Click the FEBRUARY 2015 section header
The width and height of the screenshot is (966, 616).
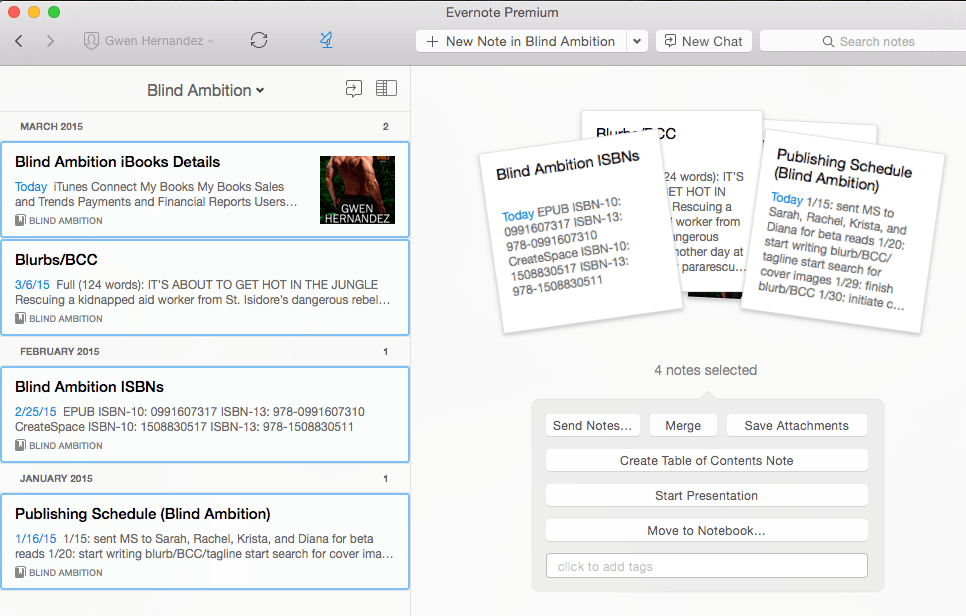point(205,352)
